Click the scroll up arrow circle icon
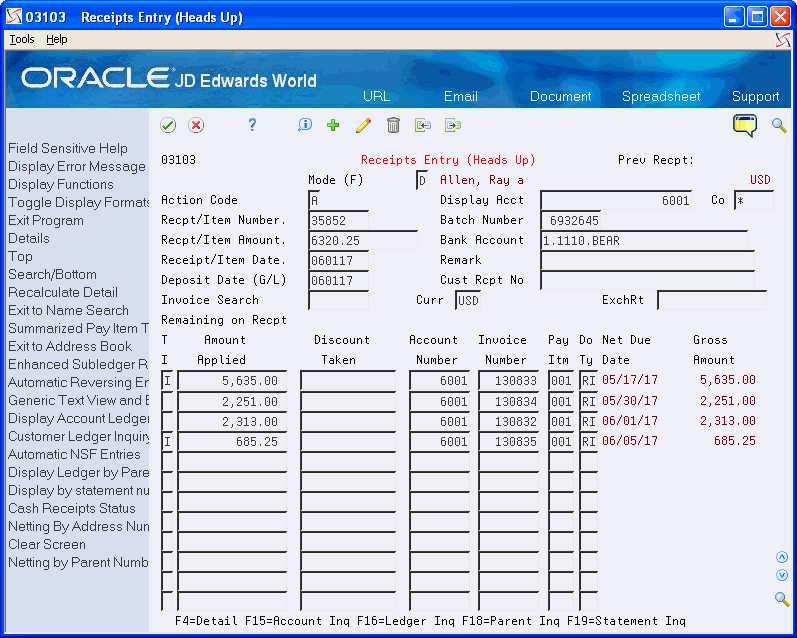This screenshot has width=797, height=638. (x=782, y=557)
